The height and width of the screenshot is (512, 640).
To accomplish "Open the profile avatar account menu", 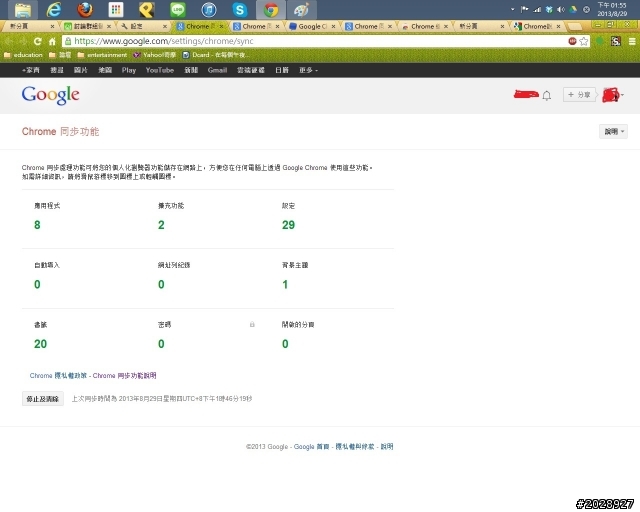I will 613,95.
